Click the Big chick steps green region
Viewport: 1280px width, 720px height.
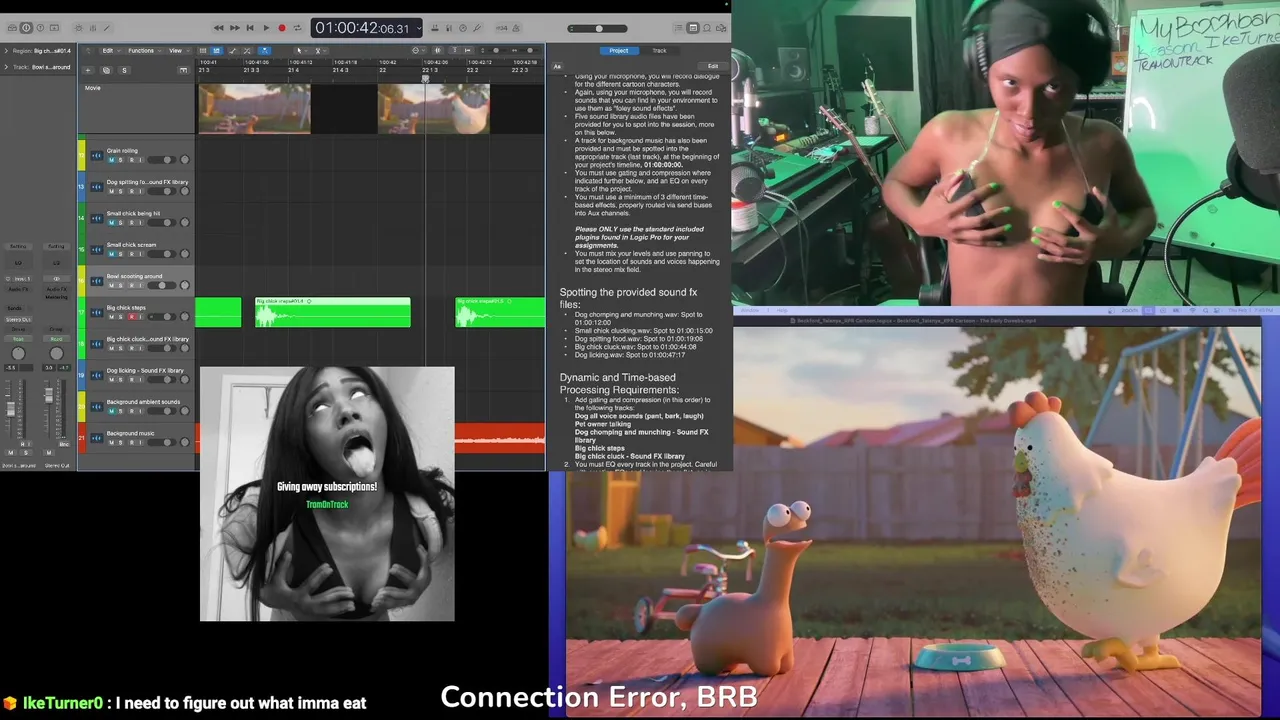332,312
